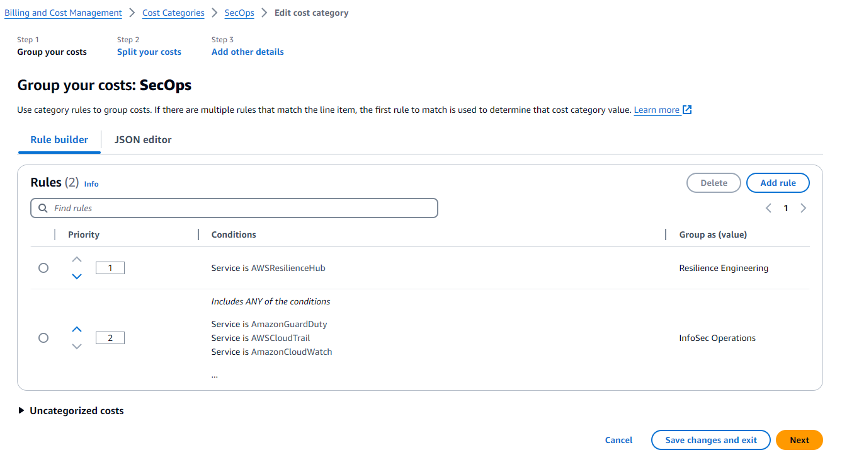Select the Resilience Engineering rule radio button
The image size is (842, 474).
point(43,268)
